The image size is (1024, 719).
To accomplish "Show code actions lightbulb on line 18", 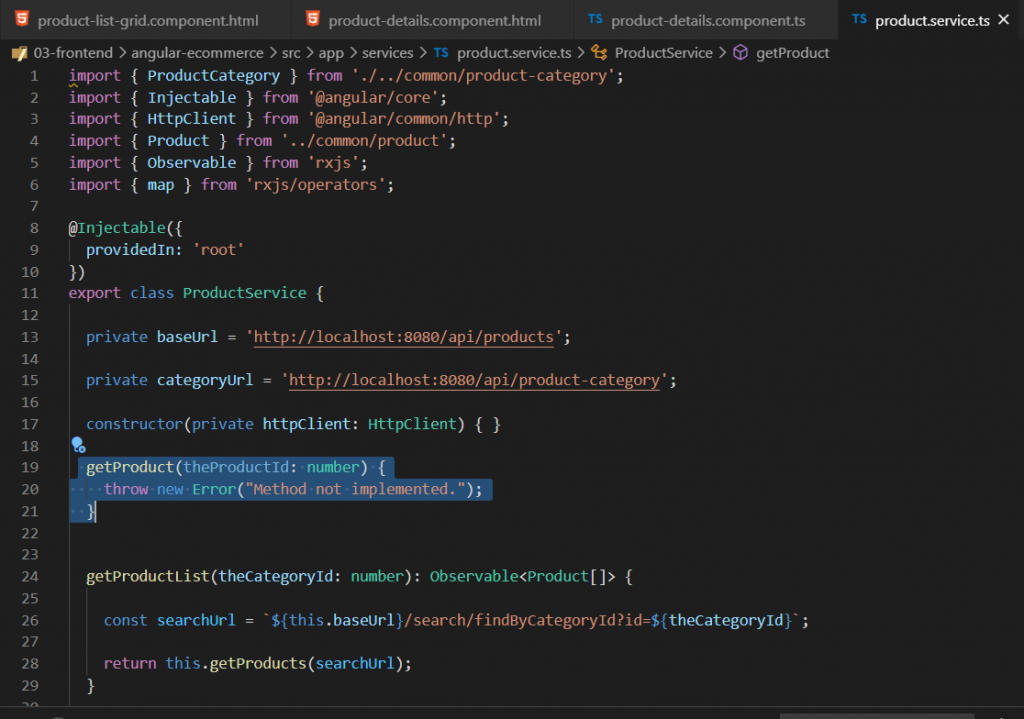I will 78,445.
